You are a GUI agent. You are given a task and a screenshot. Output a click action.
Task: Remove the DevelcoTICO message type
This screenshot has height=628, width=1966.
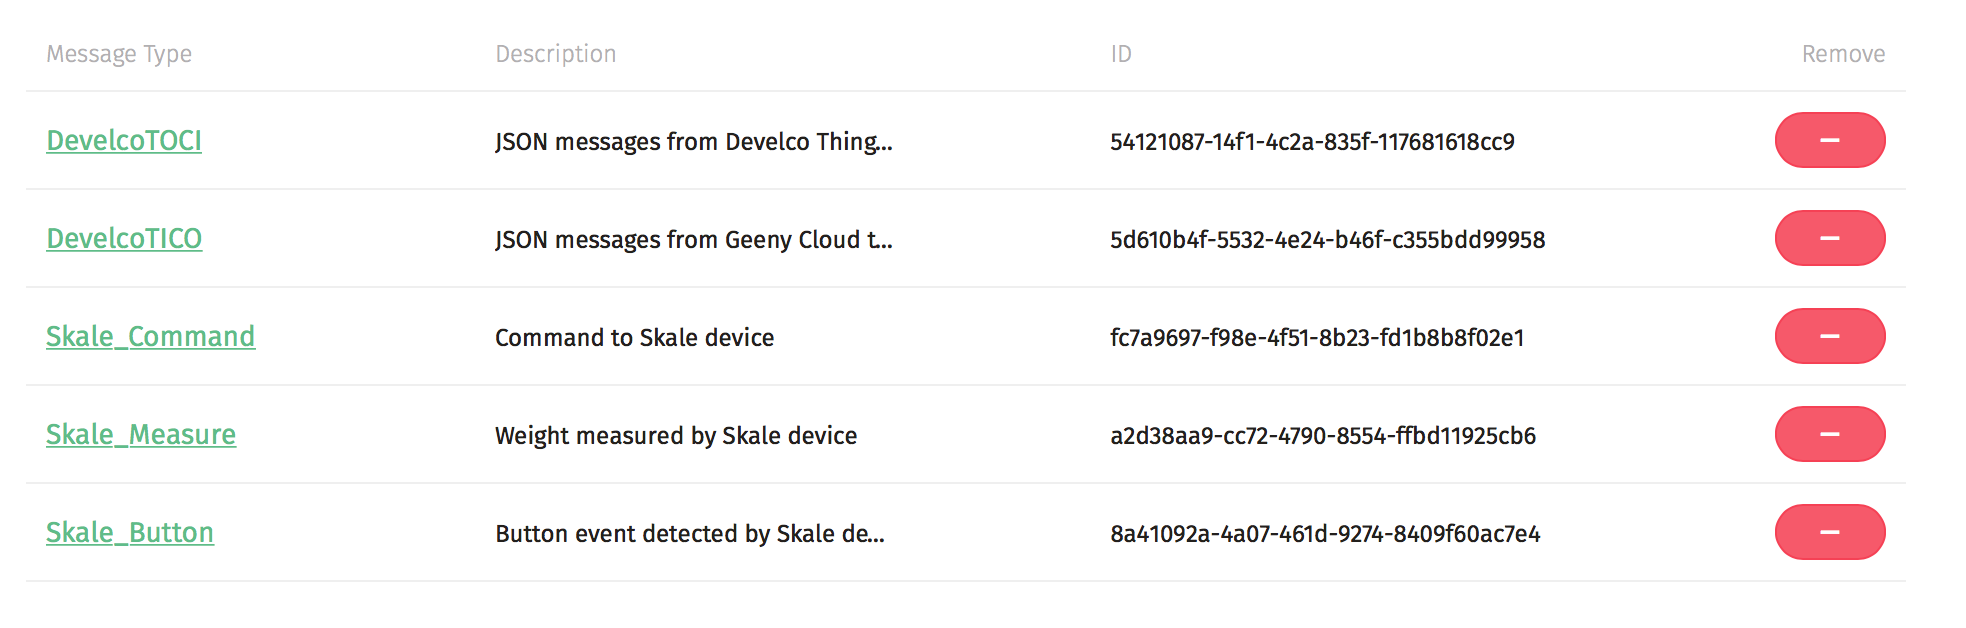(1829, 238)
